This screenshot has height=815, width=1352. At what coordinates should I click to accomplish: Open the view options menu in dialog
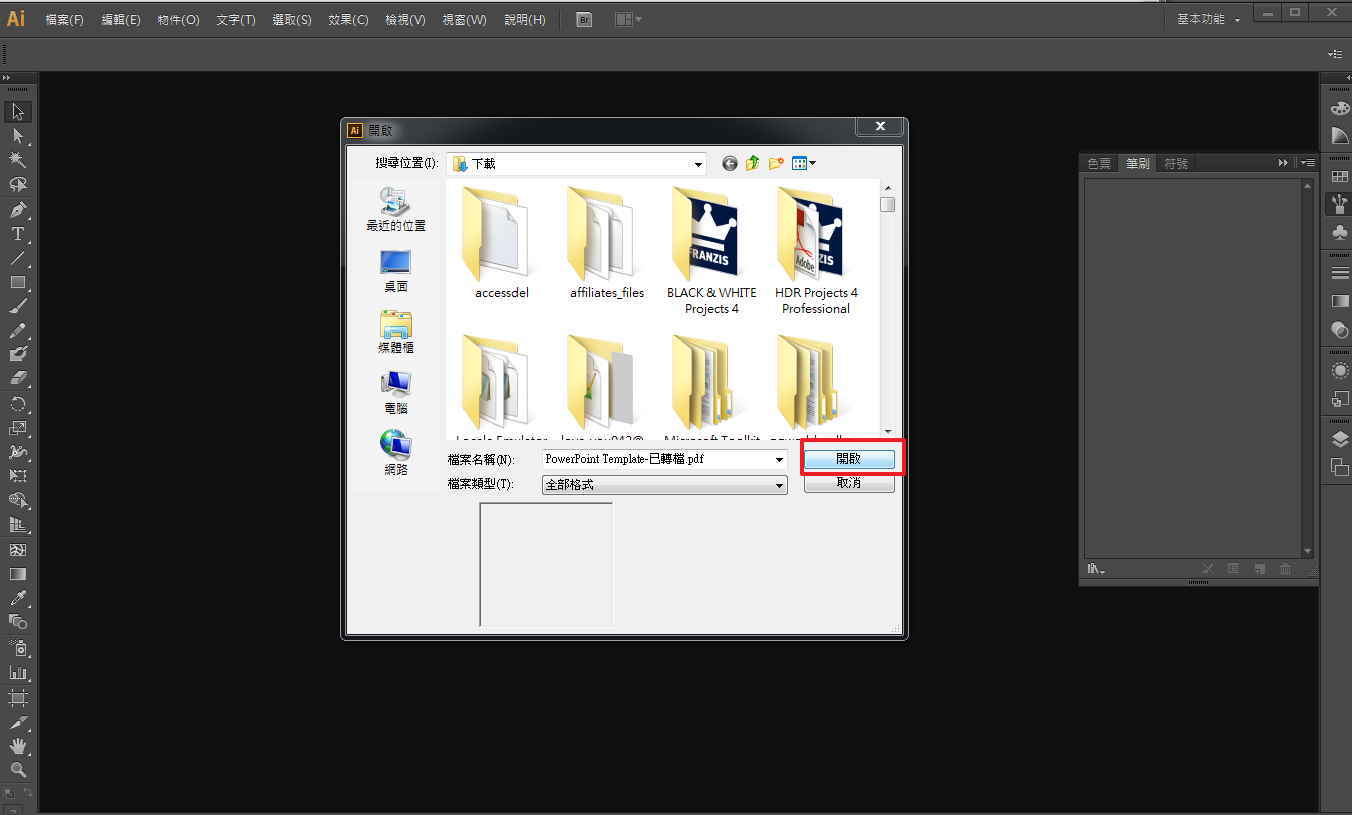804,163
